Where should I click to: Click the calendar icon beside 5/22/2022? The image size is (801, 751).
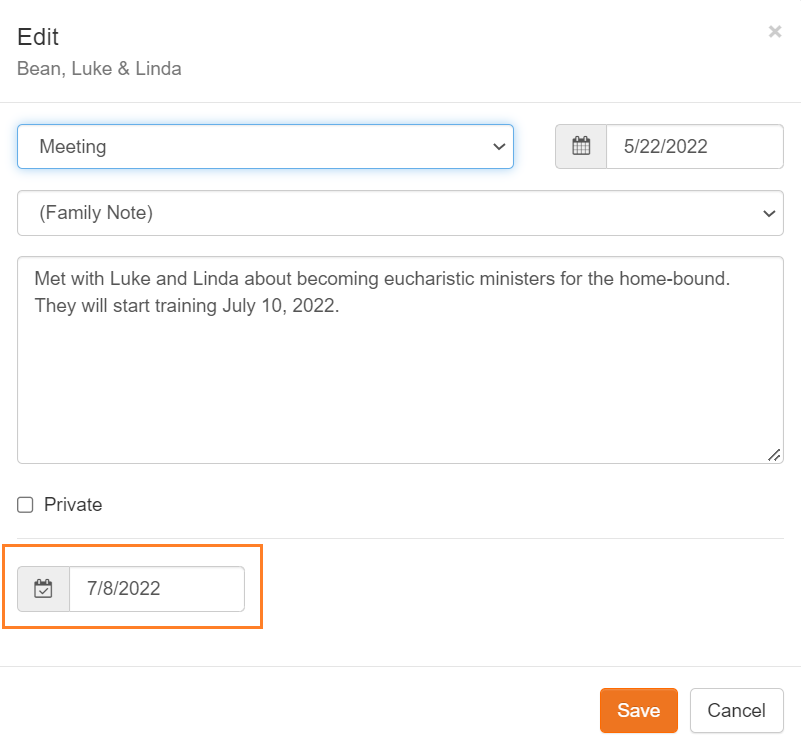click(x=581, y=146)
